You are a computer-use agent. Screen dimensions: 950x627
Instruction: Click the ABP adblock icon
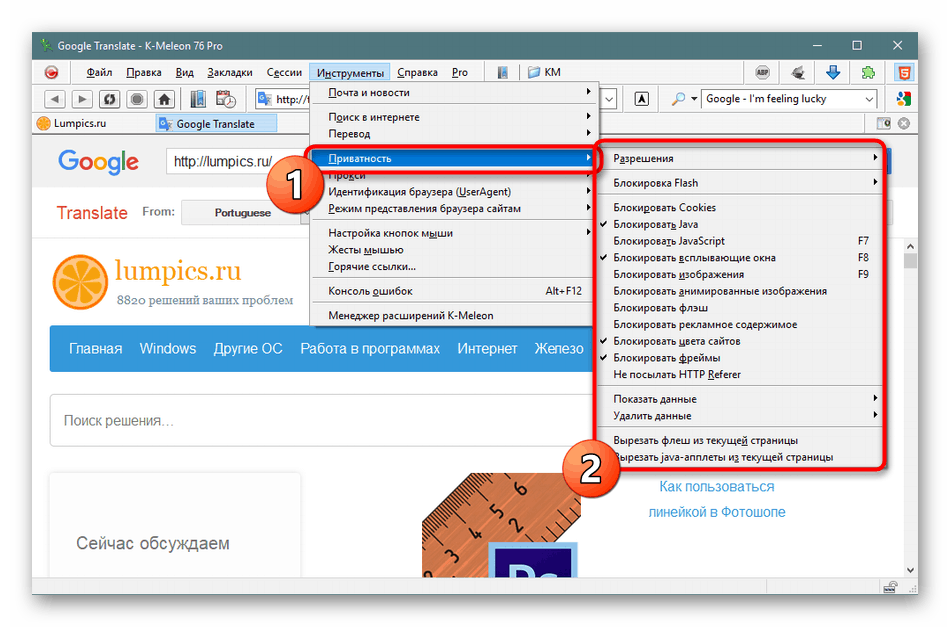(x=762, y=73)
